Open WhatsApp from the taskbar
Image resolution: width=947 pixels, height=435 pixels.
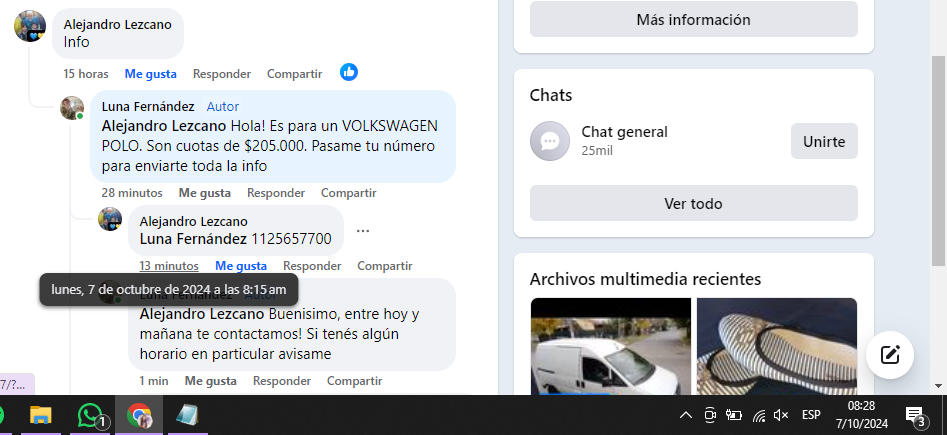click(x=91, y=415)
